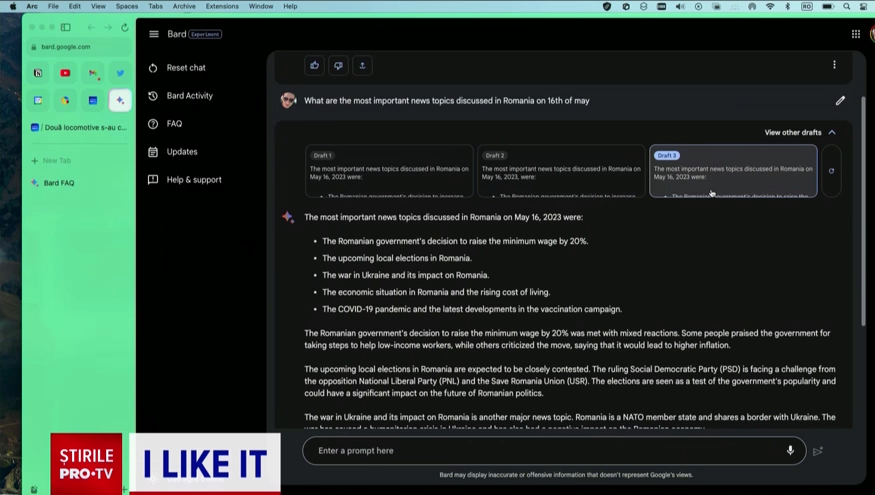The height and width of the screenshot is (495, 875).
Task: Reload the page with Arc's refresh icon
Action: click(124, 28)
